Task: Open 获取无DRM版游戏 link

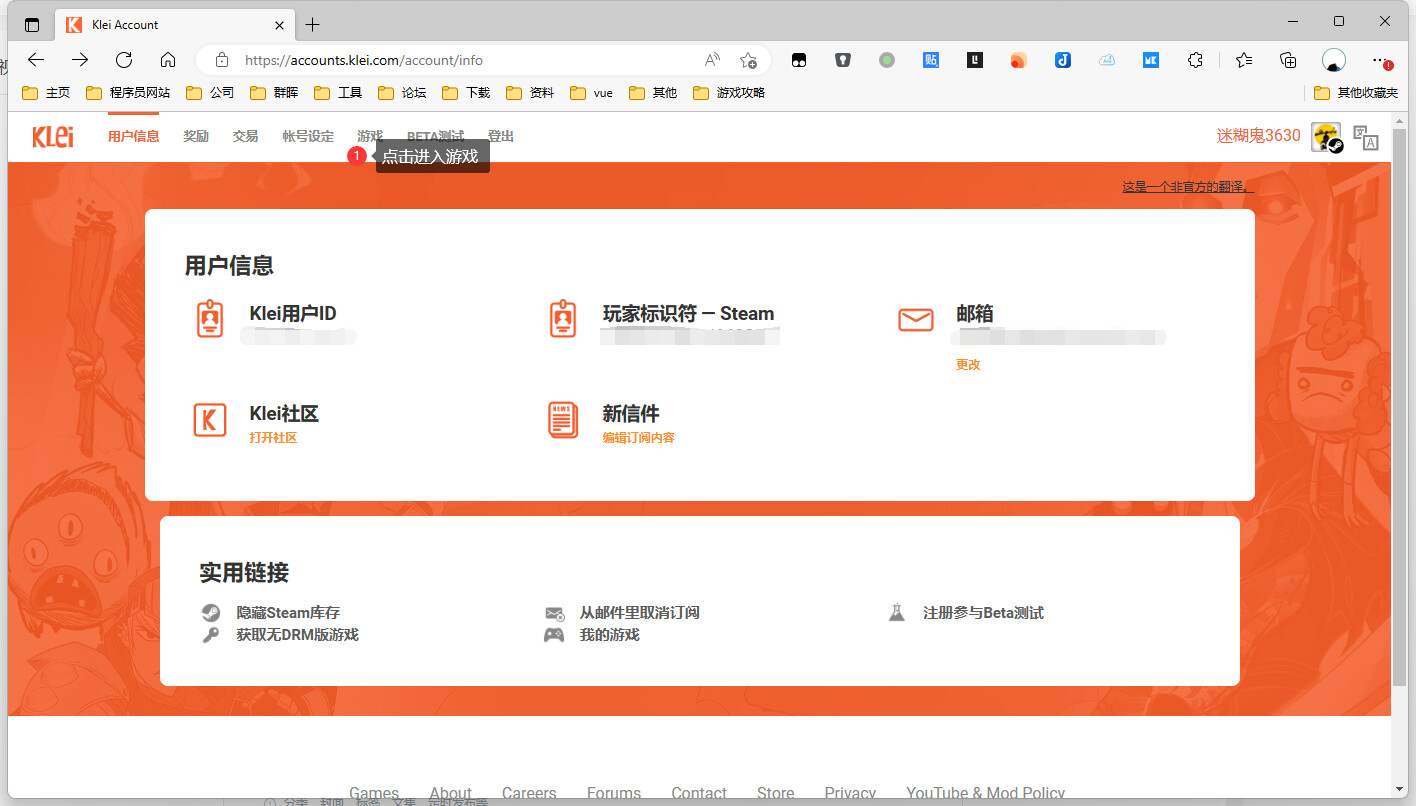Action: point(297,635)
